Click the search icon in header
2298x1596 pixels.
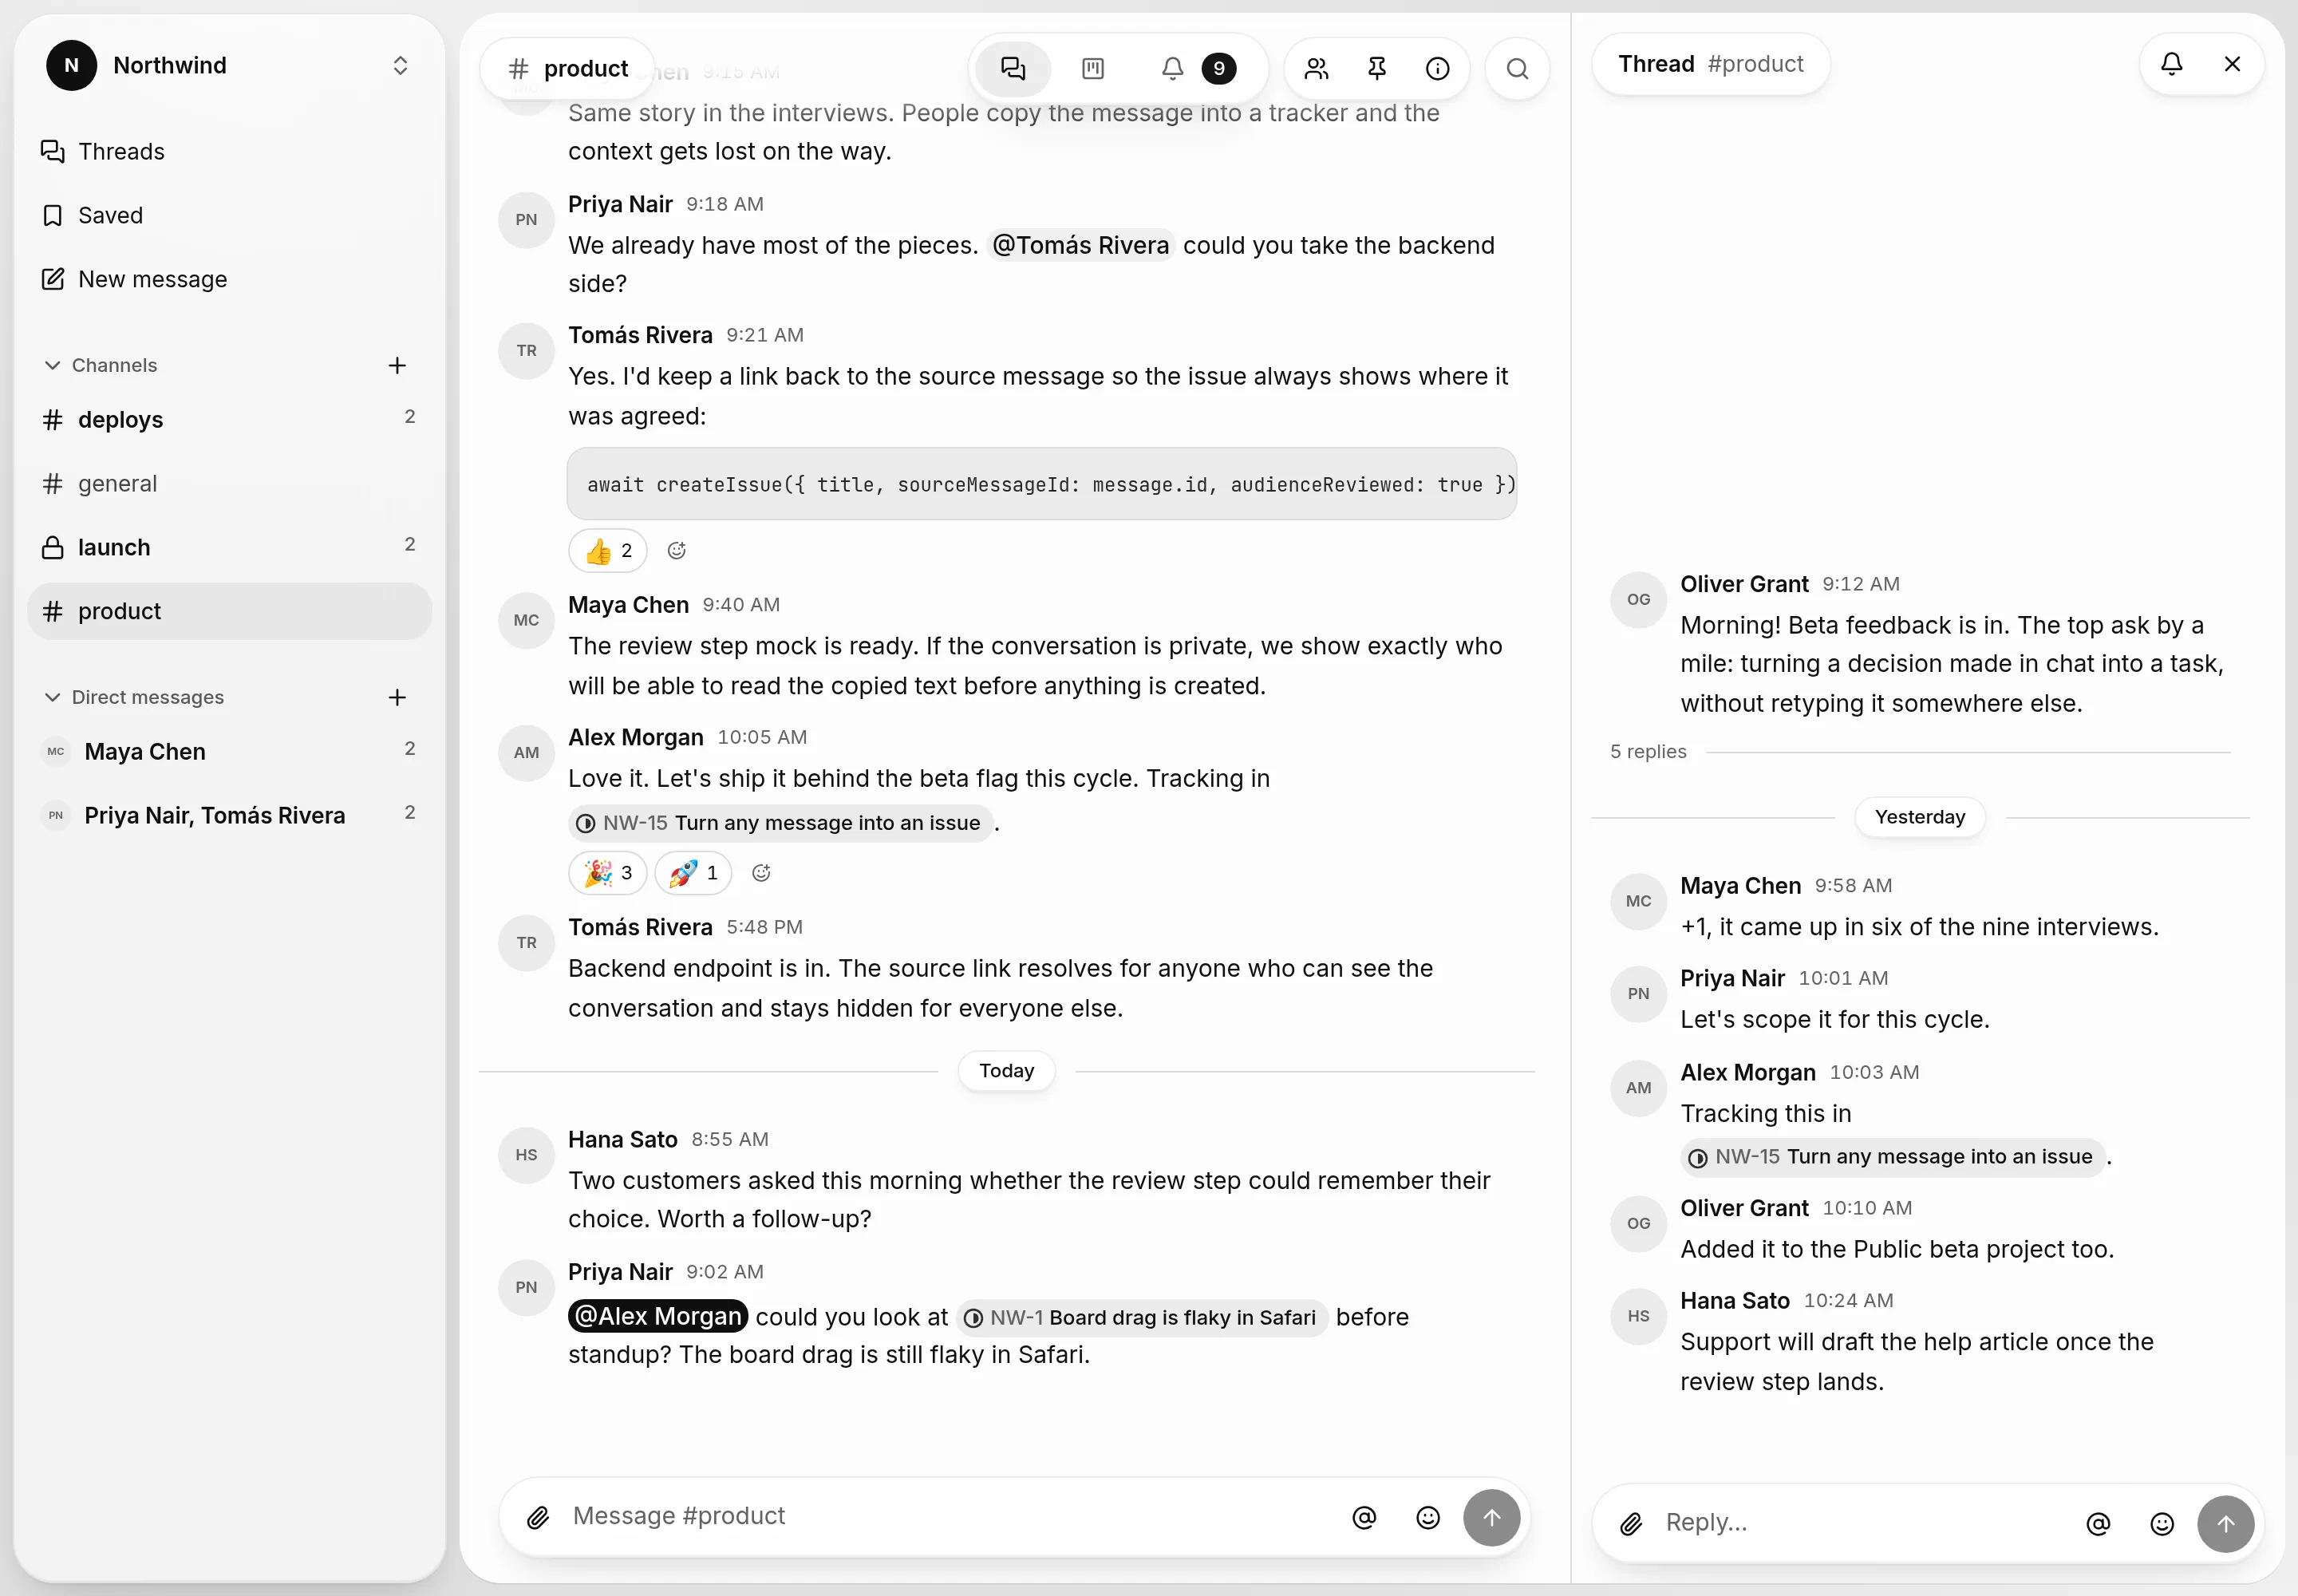click(x=1517, y=68)
